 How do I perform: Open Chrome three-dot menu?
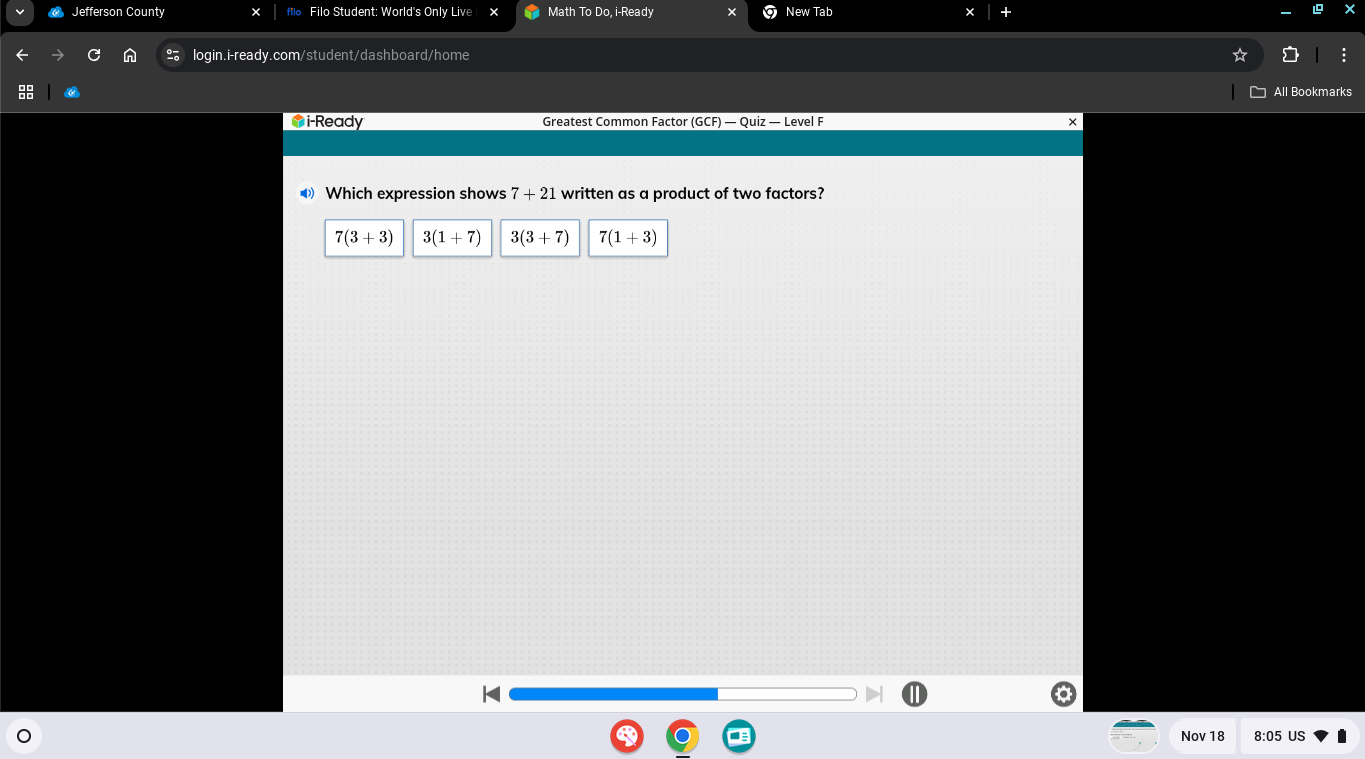coord(1344,55)
